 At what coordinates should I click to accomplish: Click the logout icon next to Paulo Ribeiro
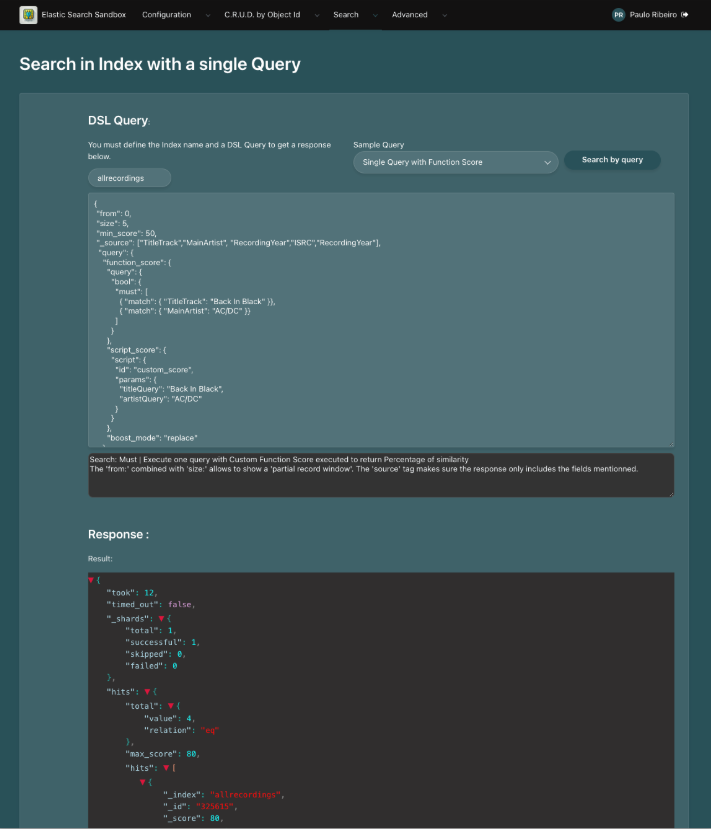click(685, 15)
